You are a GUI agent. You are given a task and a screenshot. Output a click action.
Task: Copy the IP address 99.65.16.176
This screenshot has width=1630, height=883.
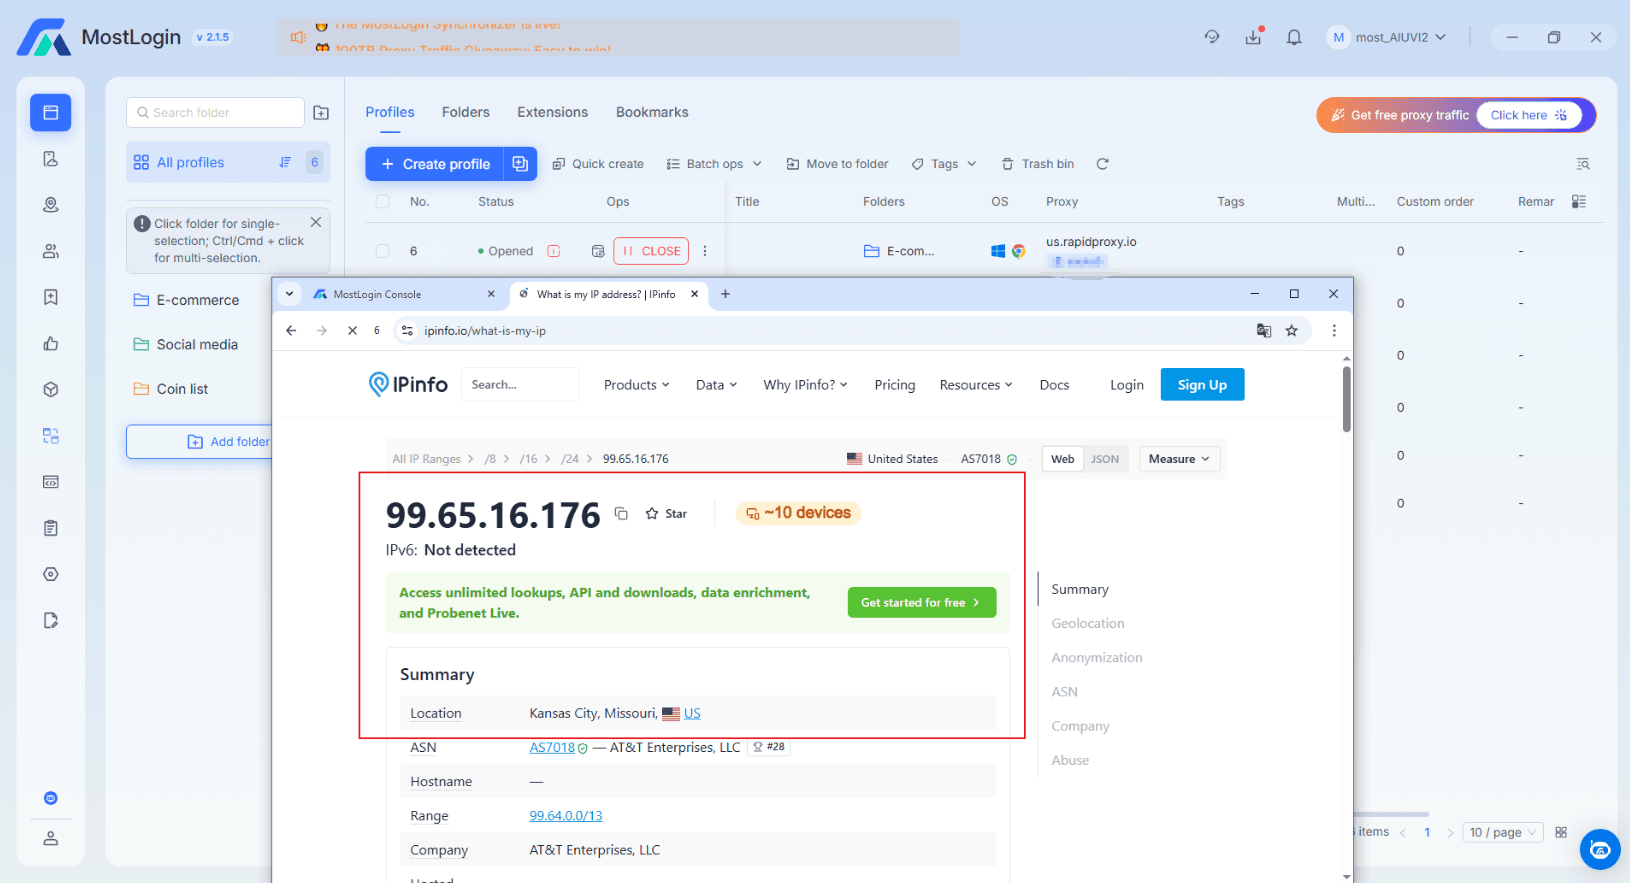pyautogui.click(x=621, y=513)
